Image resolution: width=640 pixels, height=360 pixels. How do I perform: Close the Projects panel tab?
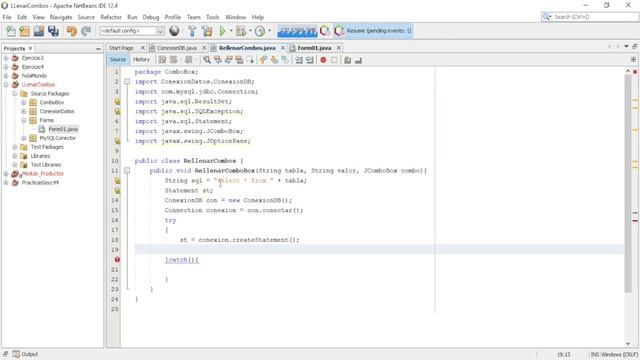30,48
